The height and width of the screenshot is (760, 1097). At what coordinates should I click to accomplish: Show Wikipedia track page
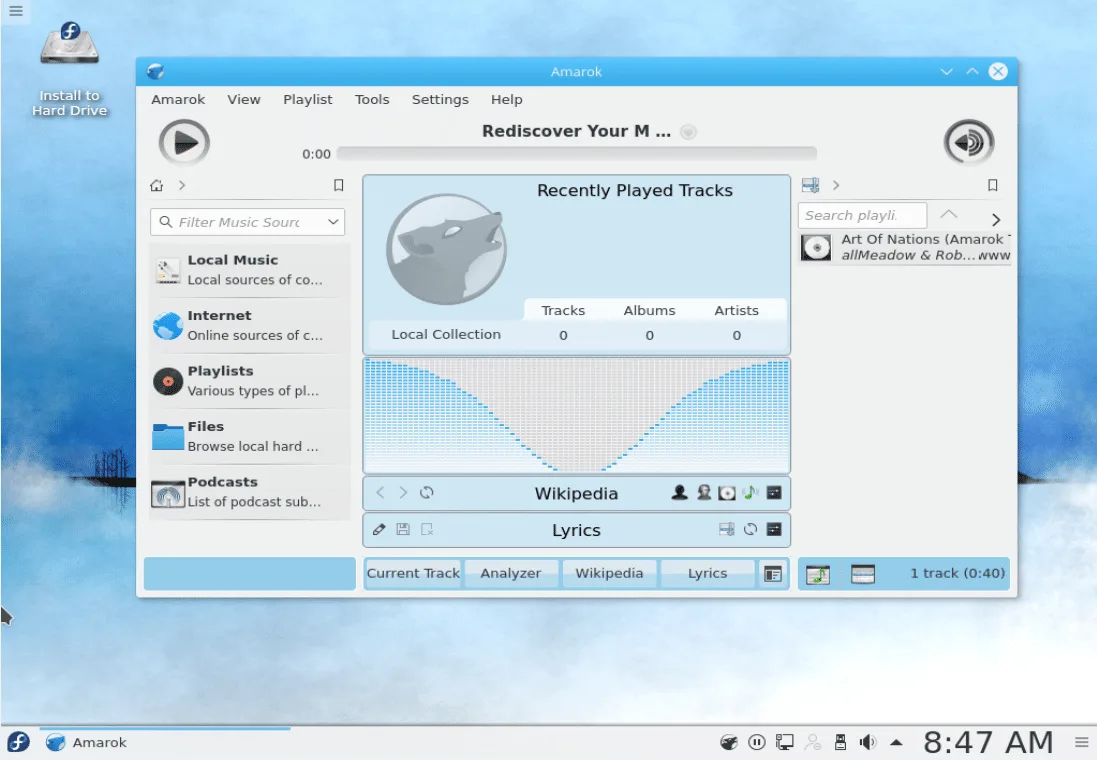click(750, 493)
